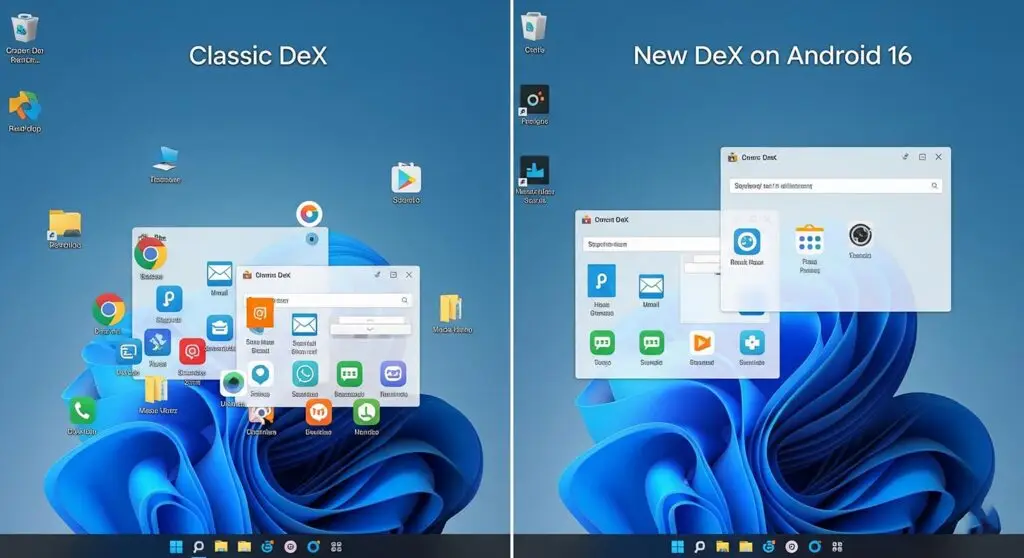The width and height of the screenshot is (1024, 558).
Task: Open the Recycle Bin on Classic DeX desktop
Action: (25, 29)
